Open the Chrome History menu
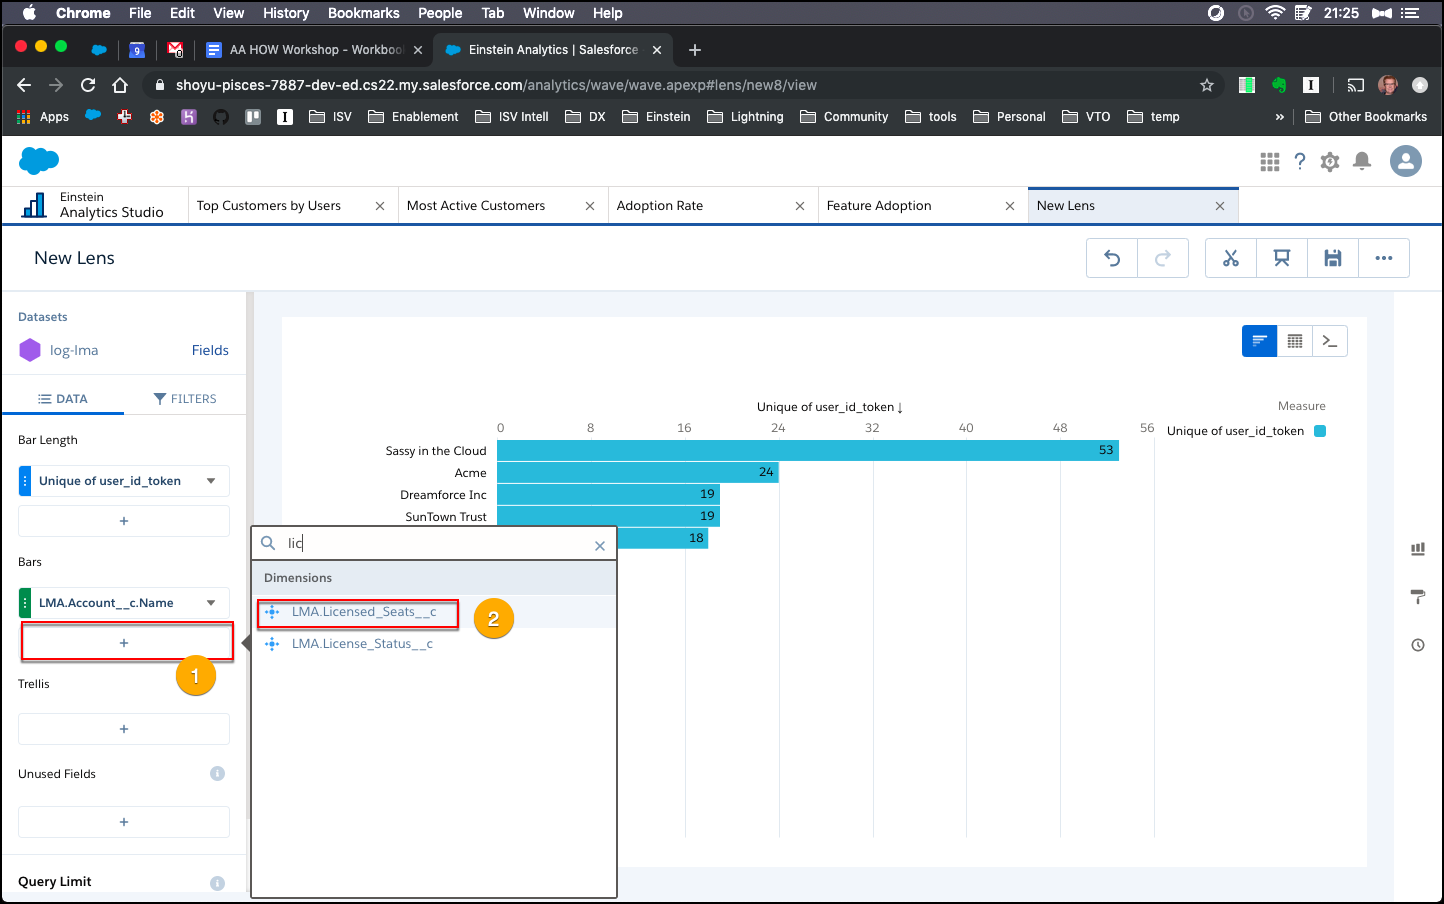1444x904 pixels. (x=286, y=13)
